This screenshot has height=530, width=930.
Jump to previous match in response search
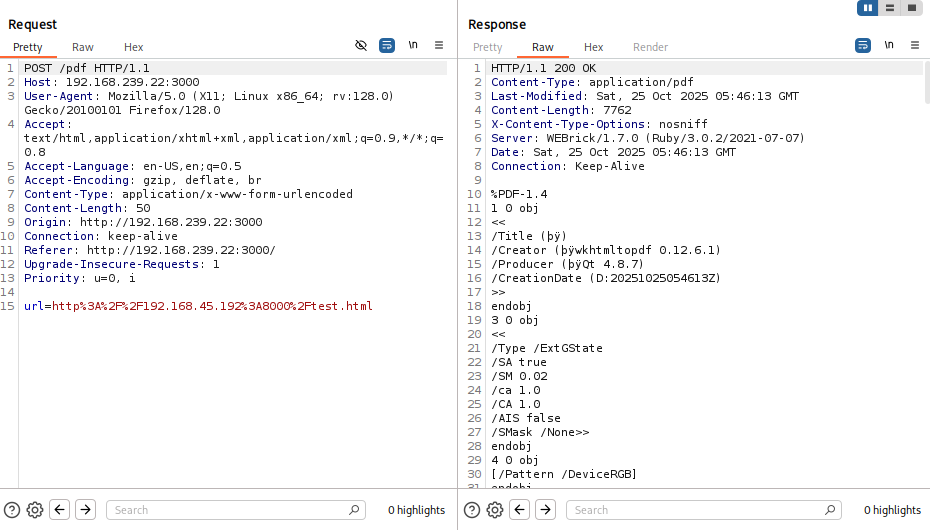tap(520, 510)
